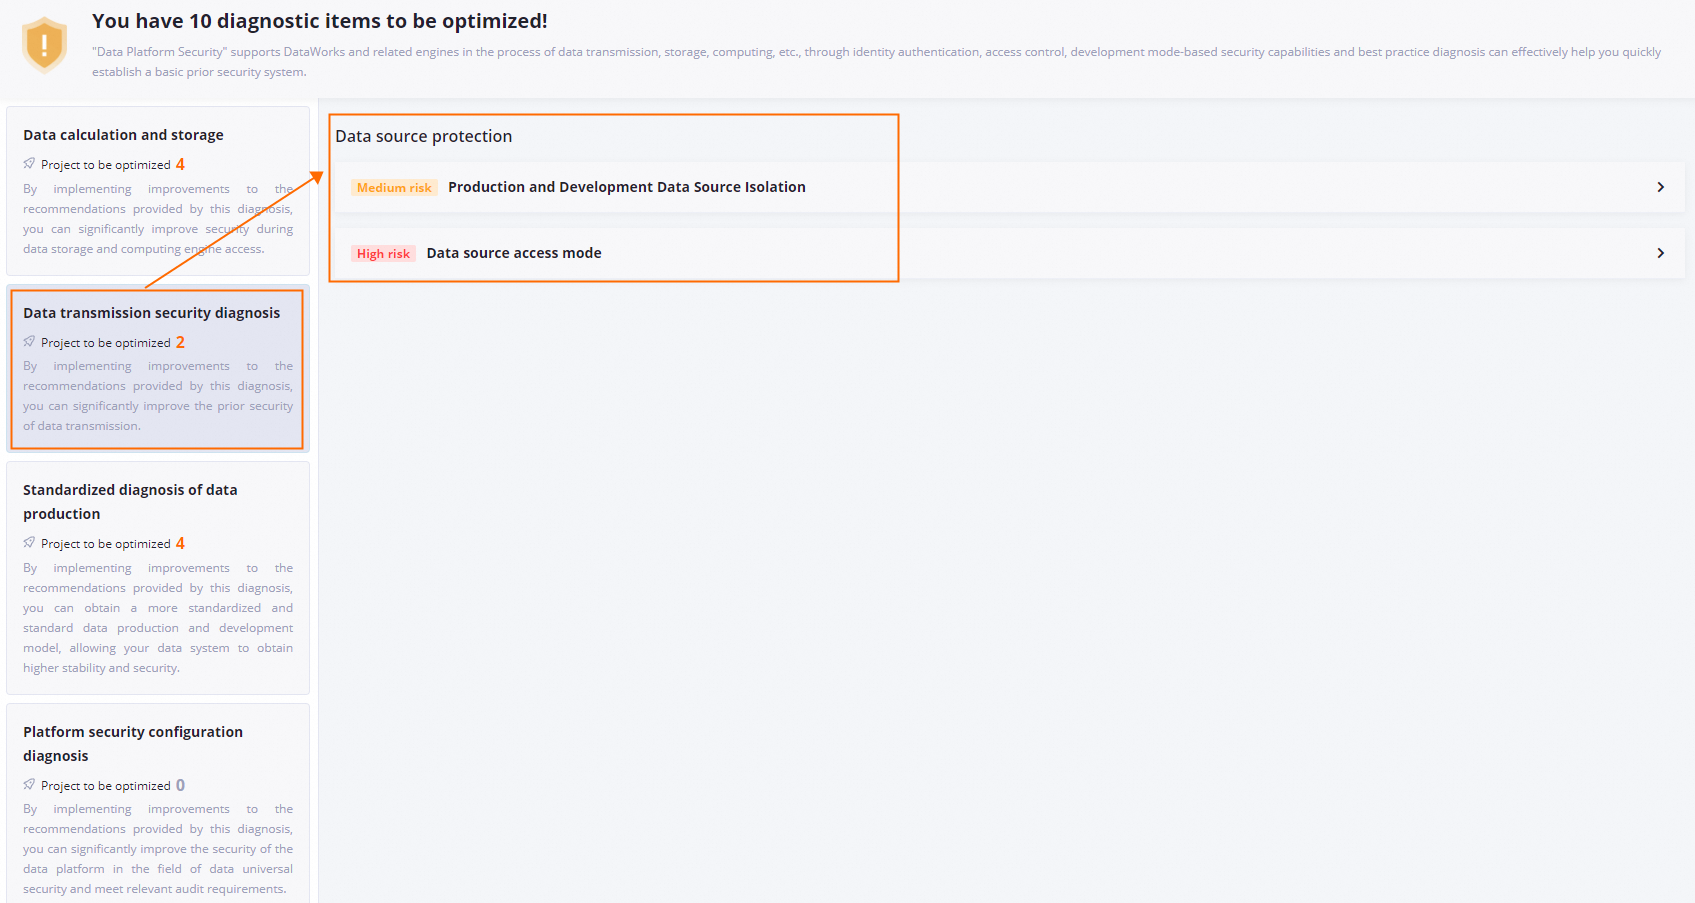Expand the Production and Development Data Source Isolation chevron
1695x903 pixels.
pos(1660,187)
